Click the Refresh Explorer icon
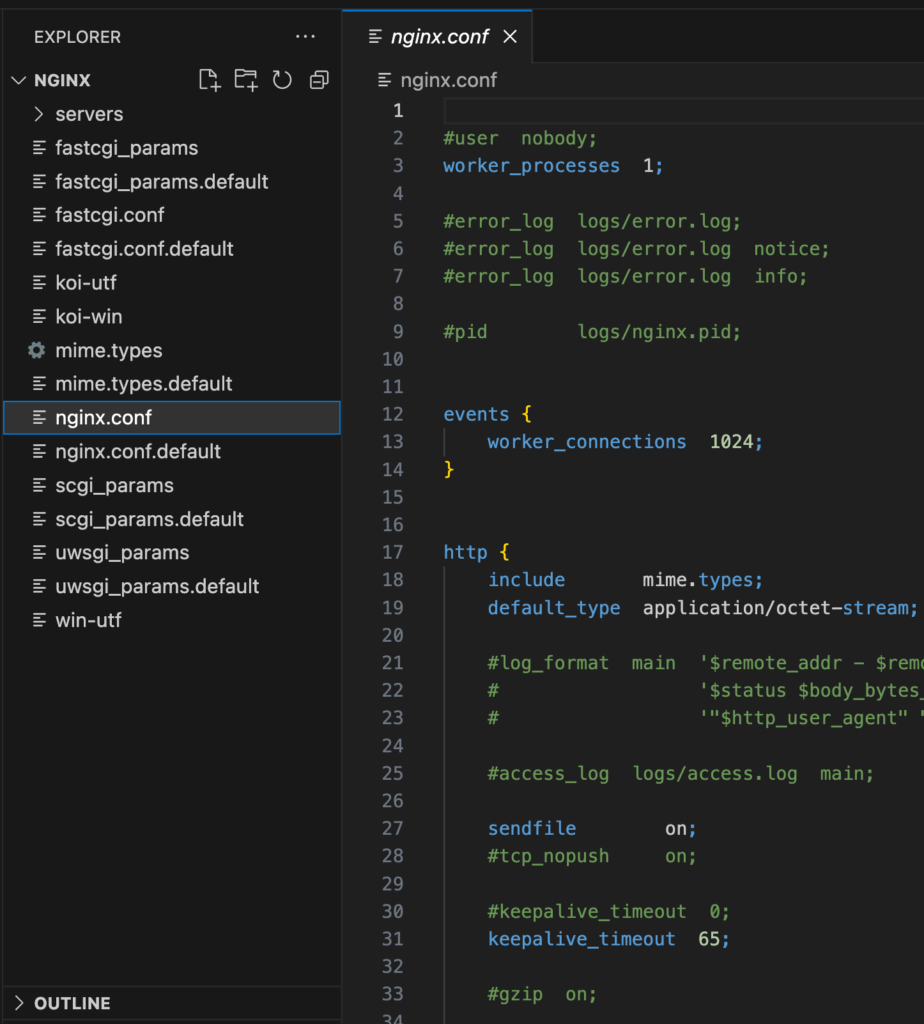Viewport: 924px width, 1024px height. pyautogui.click(x=282, y=80)
